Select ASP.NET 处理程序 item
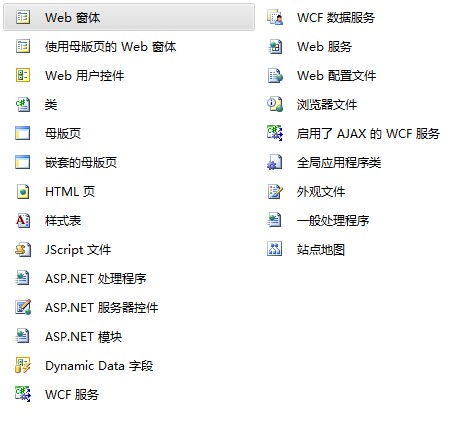 [x=96, y=279]
